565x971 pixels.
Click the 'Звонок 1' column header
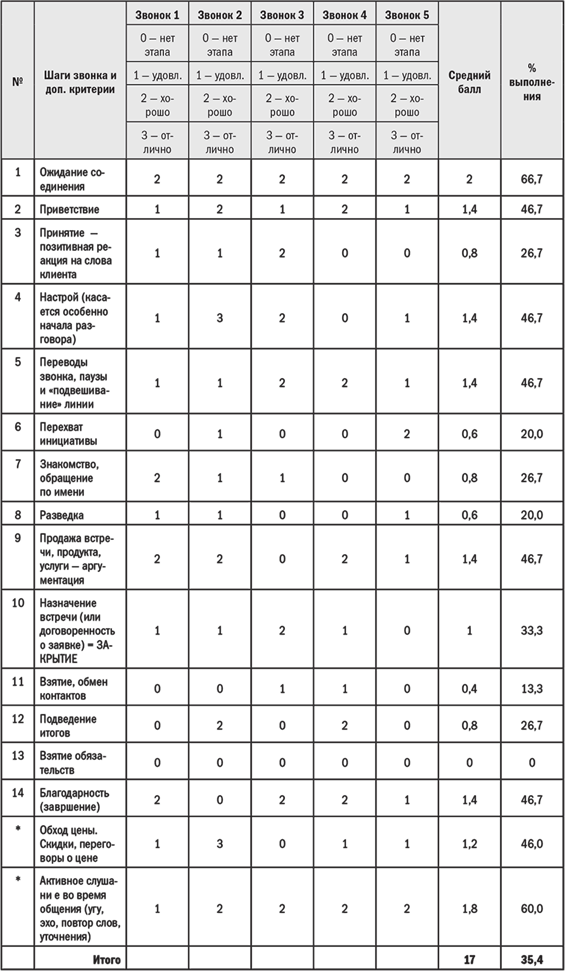click(x=157, y=13)
